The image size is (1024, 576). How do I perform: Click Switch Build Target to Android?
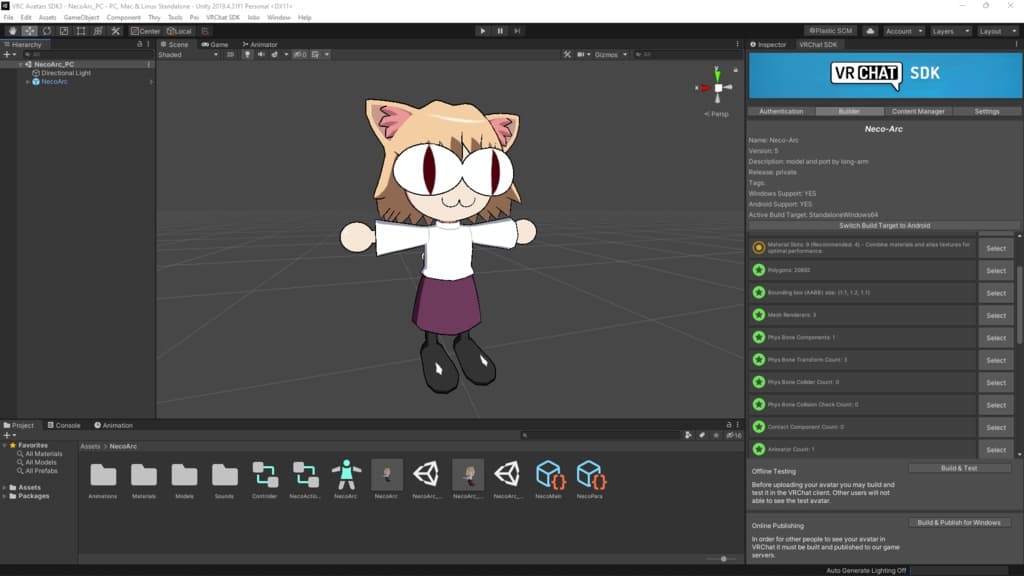pos(884,226)
